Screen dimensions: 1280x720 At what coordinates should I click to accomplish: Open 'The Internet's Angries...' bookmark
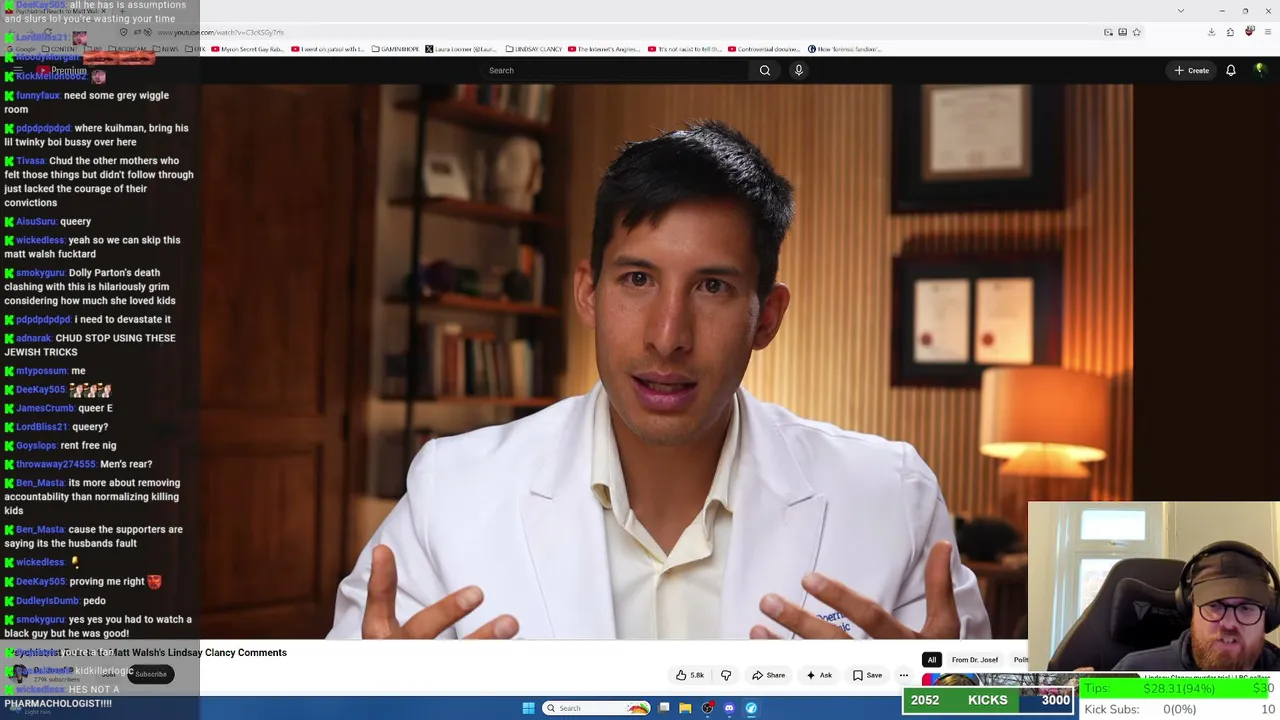tap(604, 49)
